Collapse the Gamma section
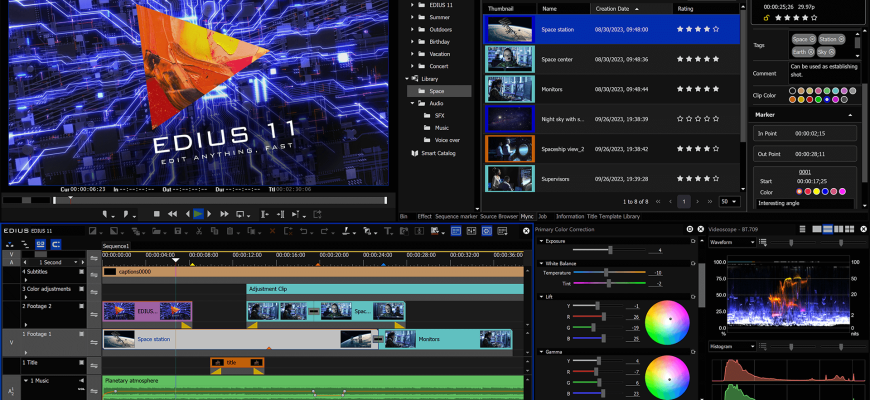Image resolution: width=870 pixels, height=400 pixels. (541, 352)
